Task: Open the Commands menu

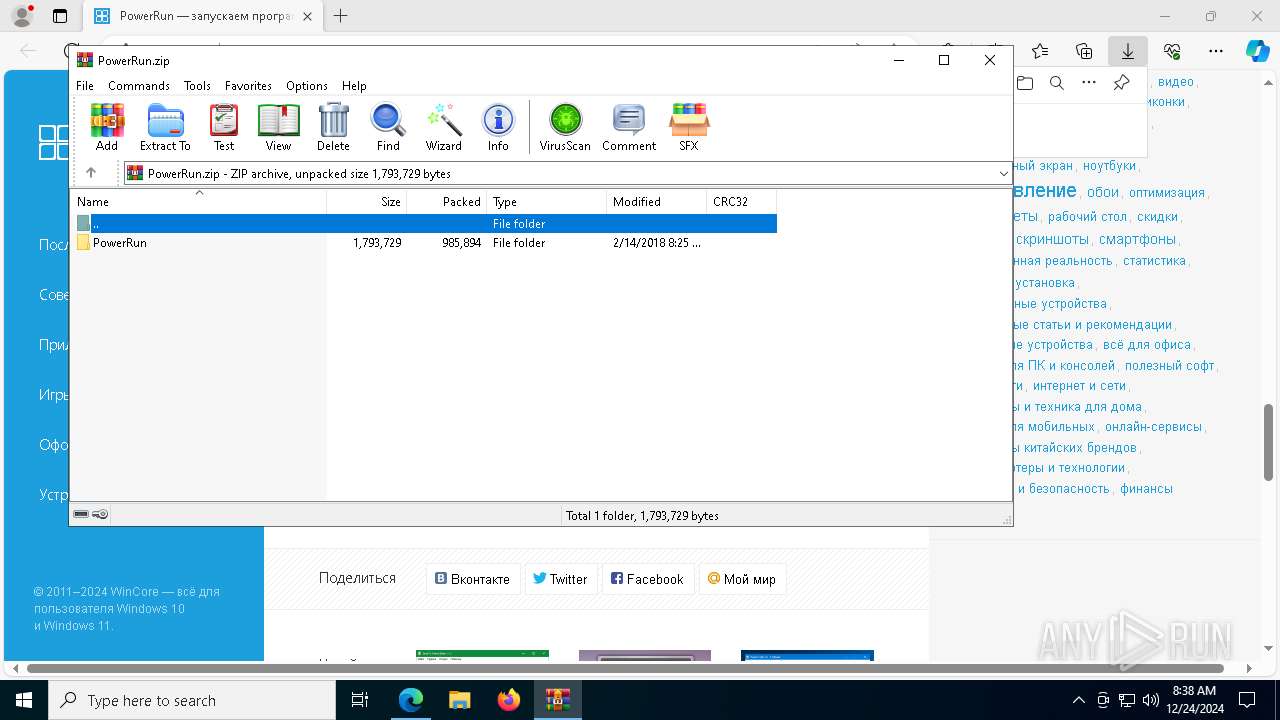Action: (139, 86)
